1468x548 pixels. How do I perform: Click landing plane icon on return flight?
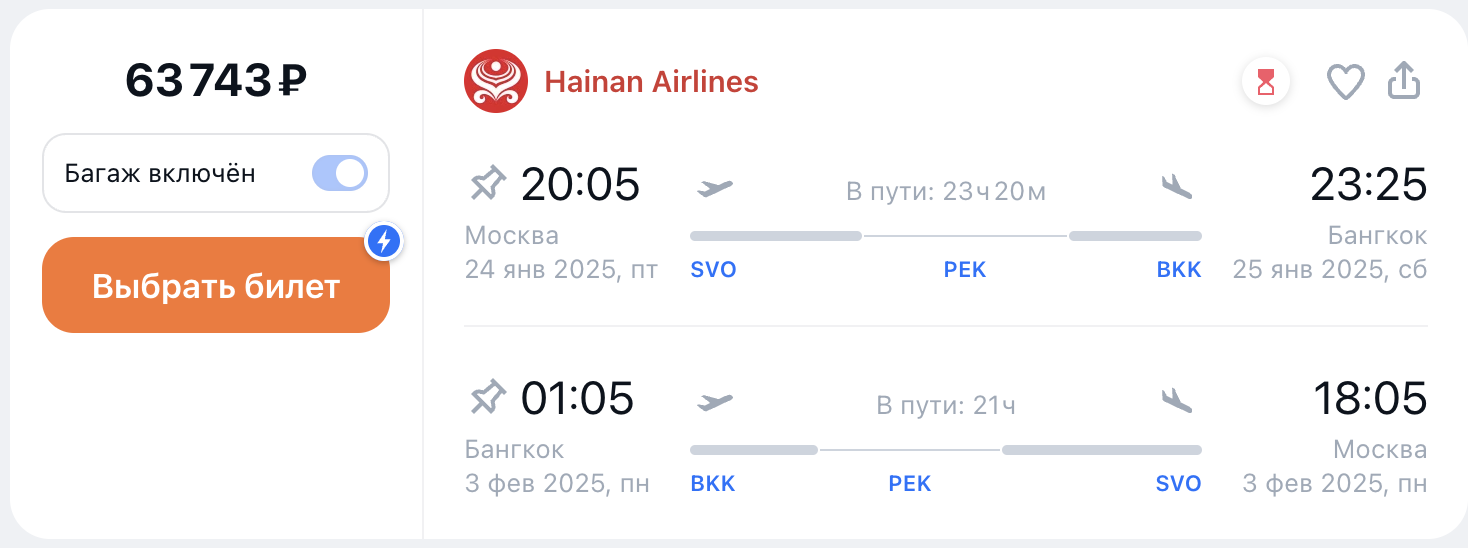tap(1177, 402)
